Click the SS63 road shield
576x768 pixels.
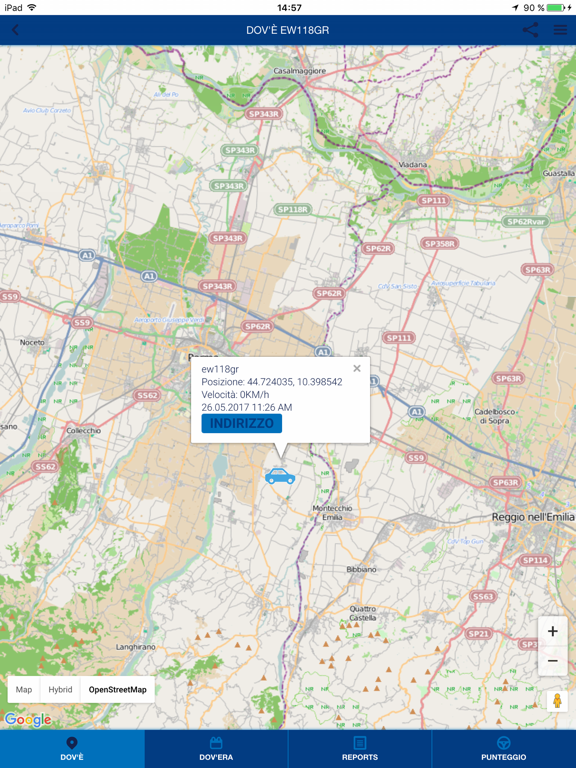(483, 596)
